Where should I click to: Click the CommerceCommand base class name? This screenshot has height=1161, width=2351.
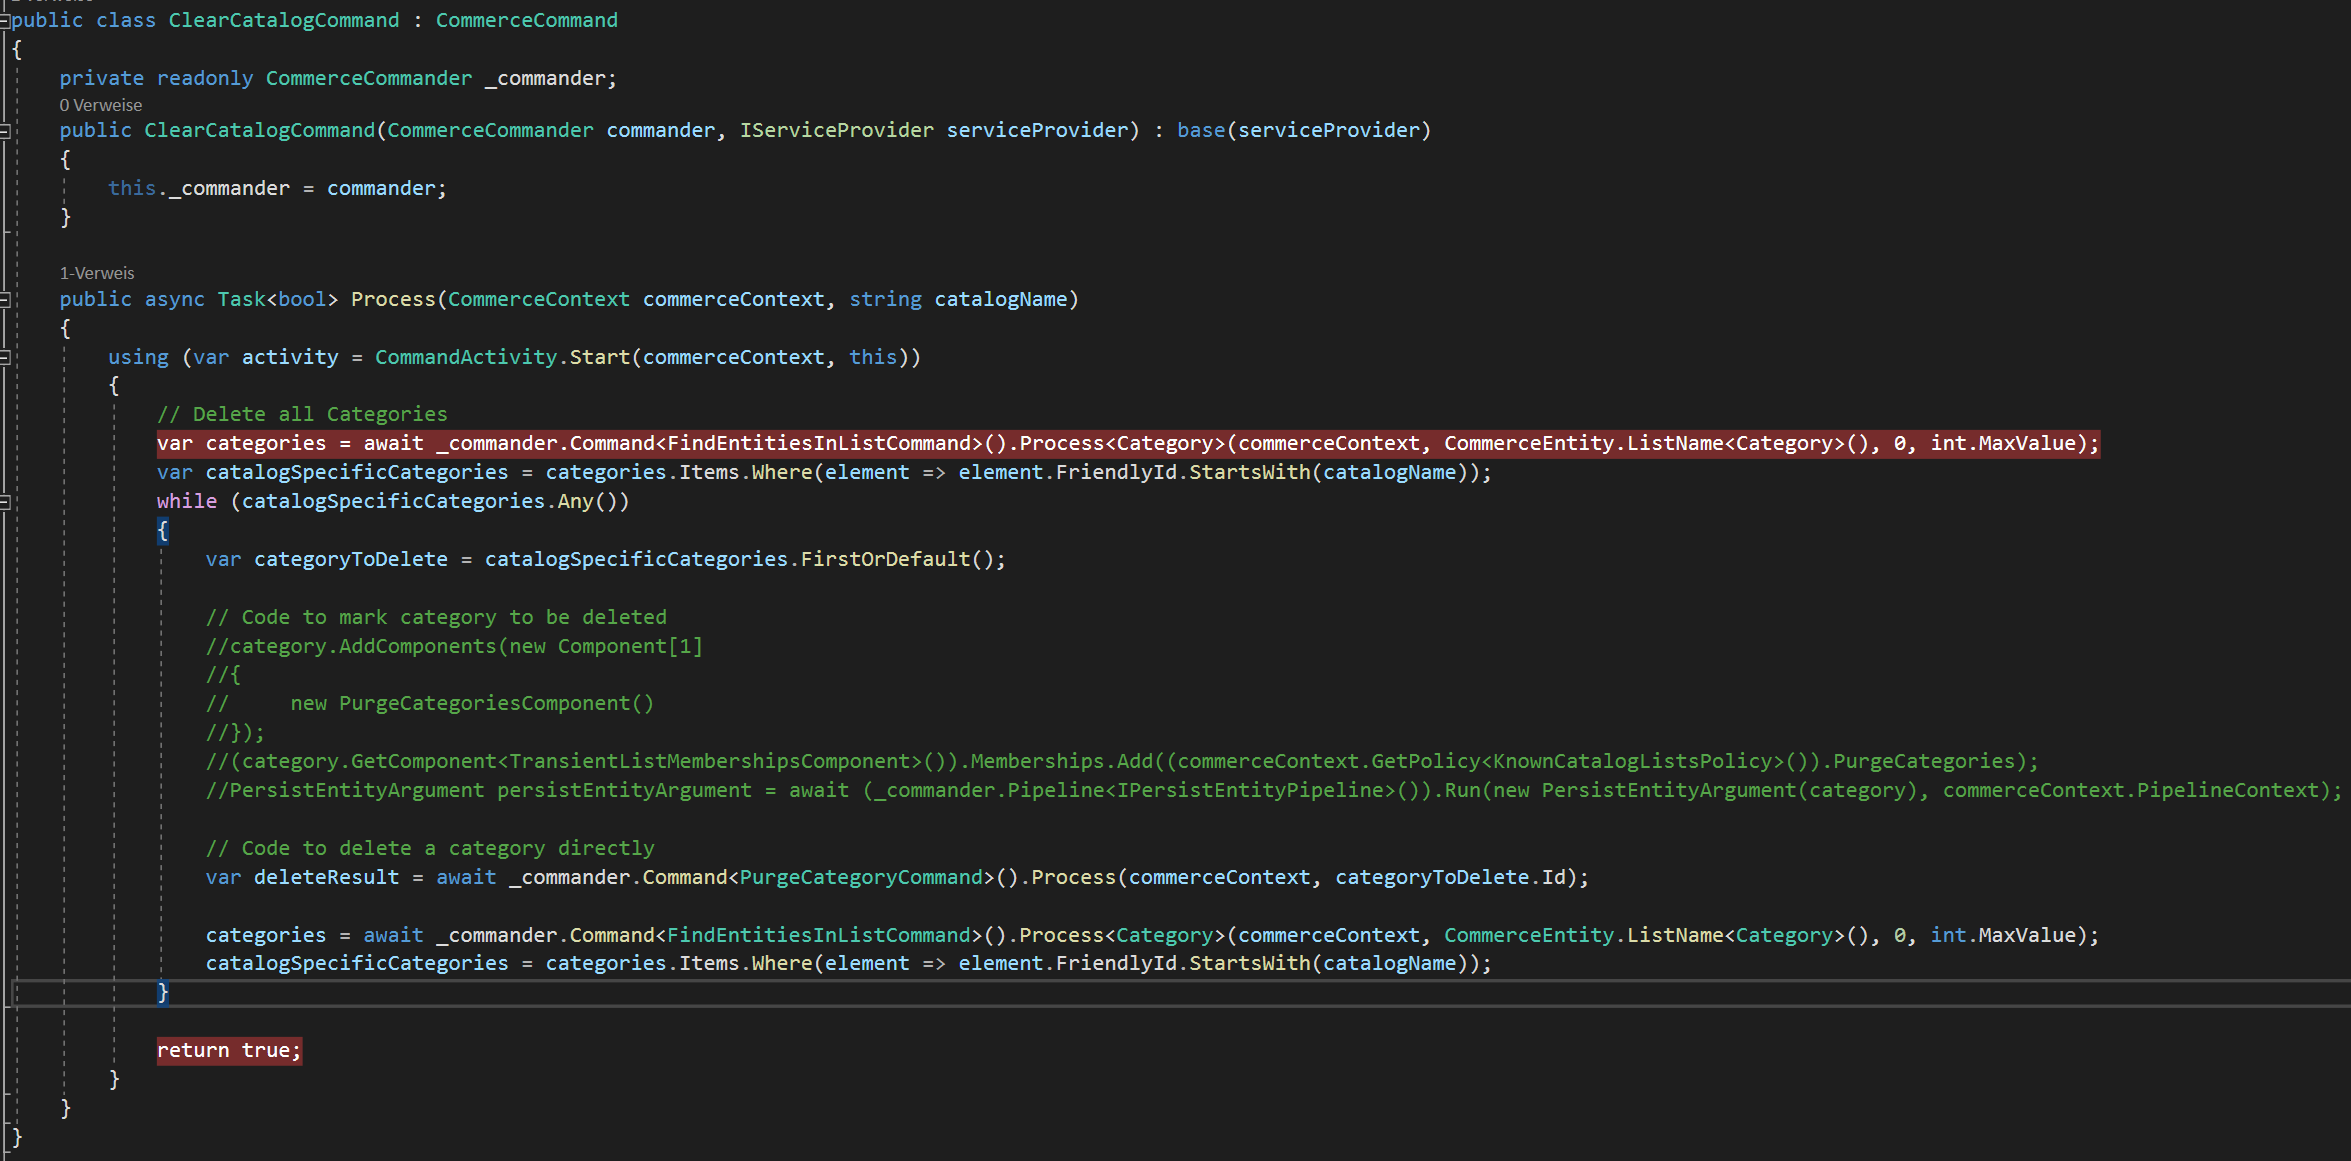coord(527,20)
